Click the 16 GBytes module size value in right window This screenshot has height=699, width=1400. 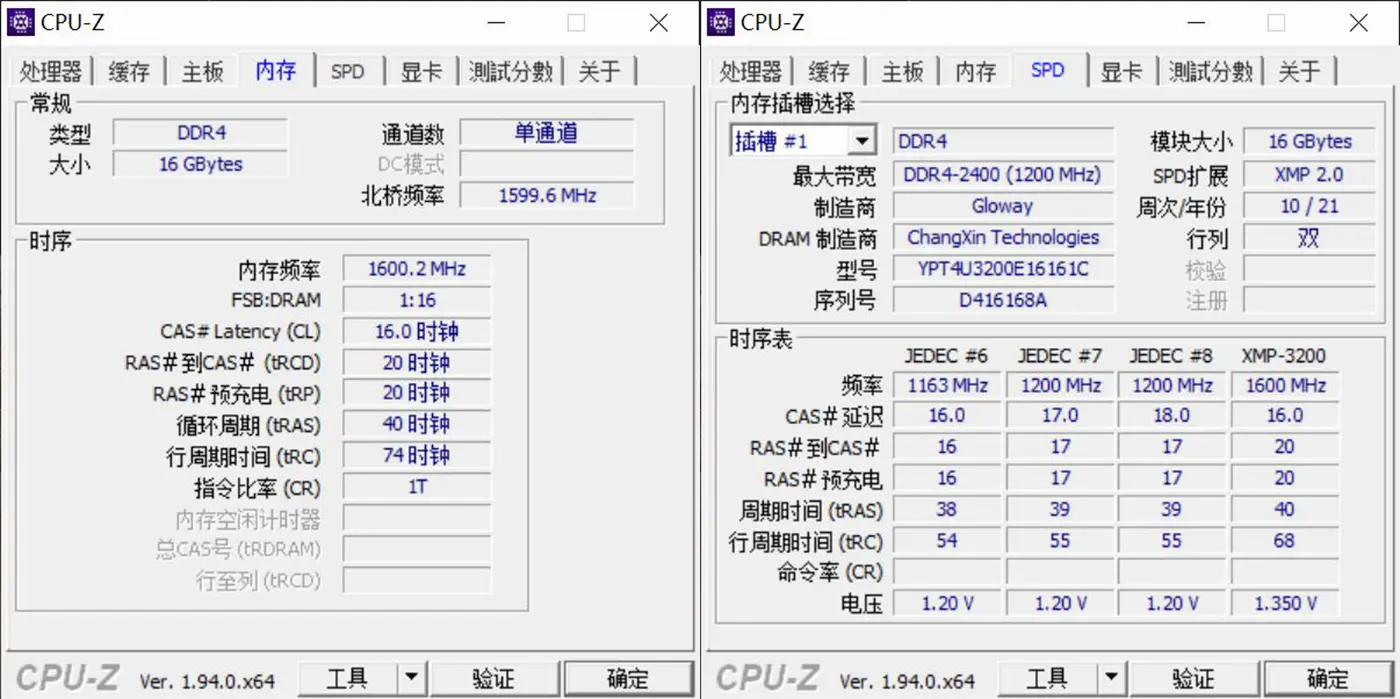[1309, 141]
